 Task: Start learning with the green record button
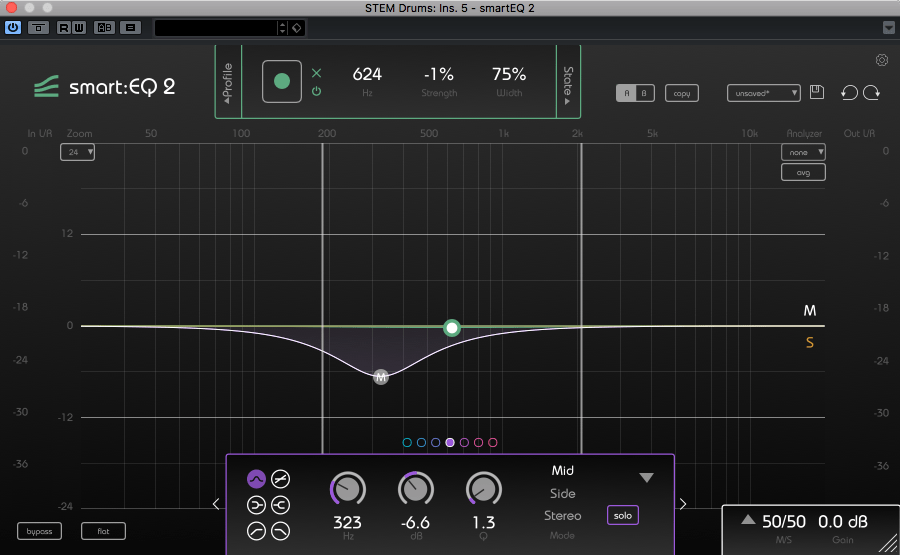pos(282,81)
